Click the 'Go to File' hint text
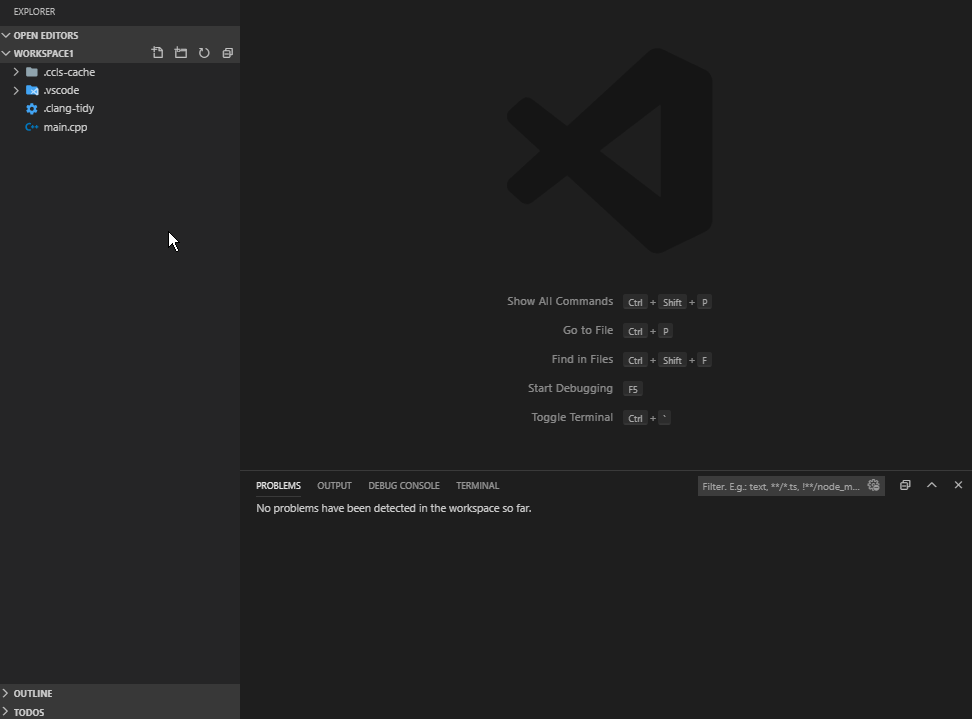The height and width of the screenshot is (719, 972). tap(588, 330)
